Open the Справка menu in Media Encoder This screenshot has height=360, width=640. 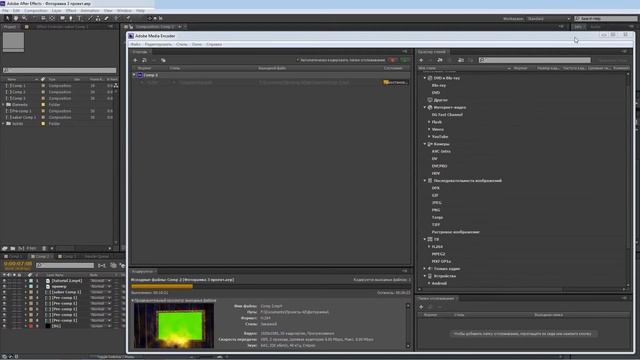[x=214, y=44]
